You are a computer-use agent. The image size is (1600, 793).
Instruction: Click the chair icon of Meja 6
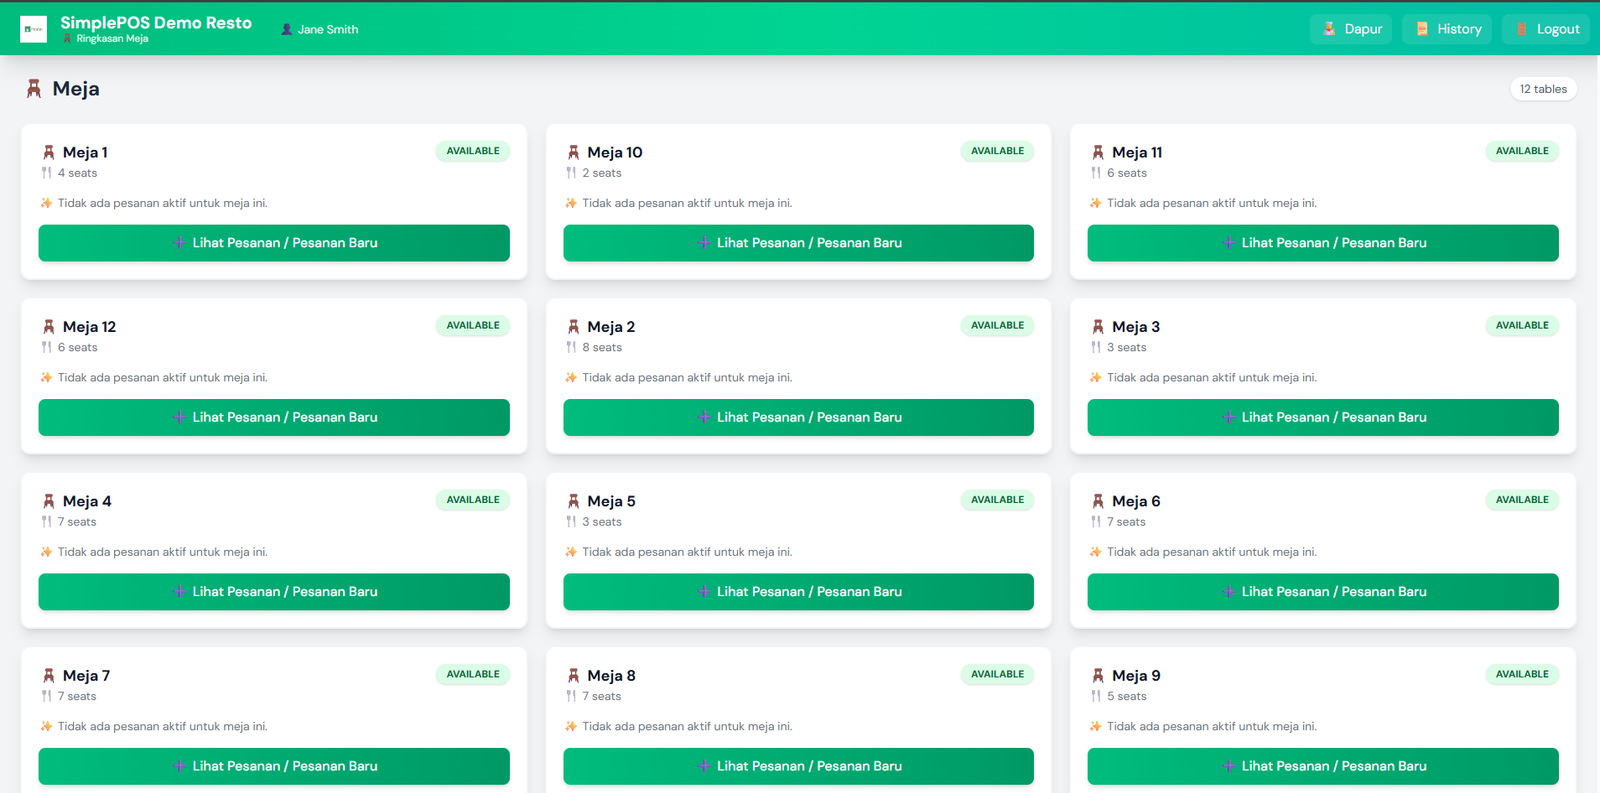tap(1098, 501)
